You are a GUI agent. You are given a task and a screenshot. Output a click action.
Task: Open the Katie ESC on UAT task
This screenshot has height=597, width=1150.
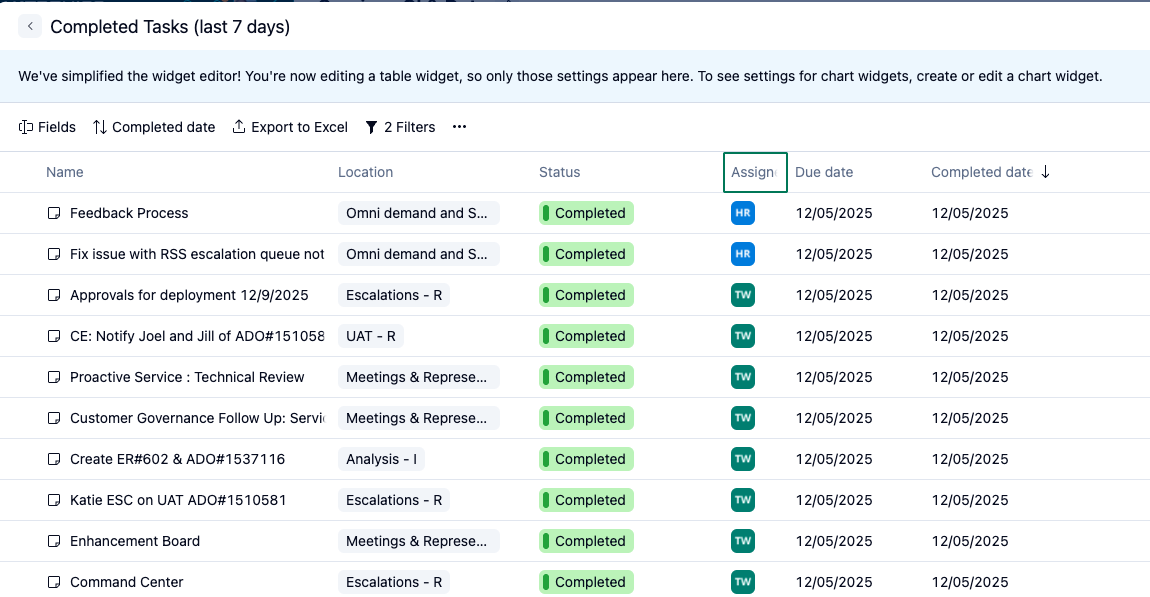pyautogui.click(x=178, y=500)
